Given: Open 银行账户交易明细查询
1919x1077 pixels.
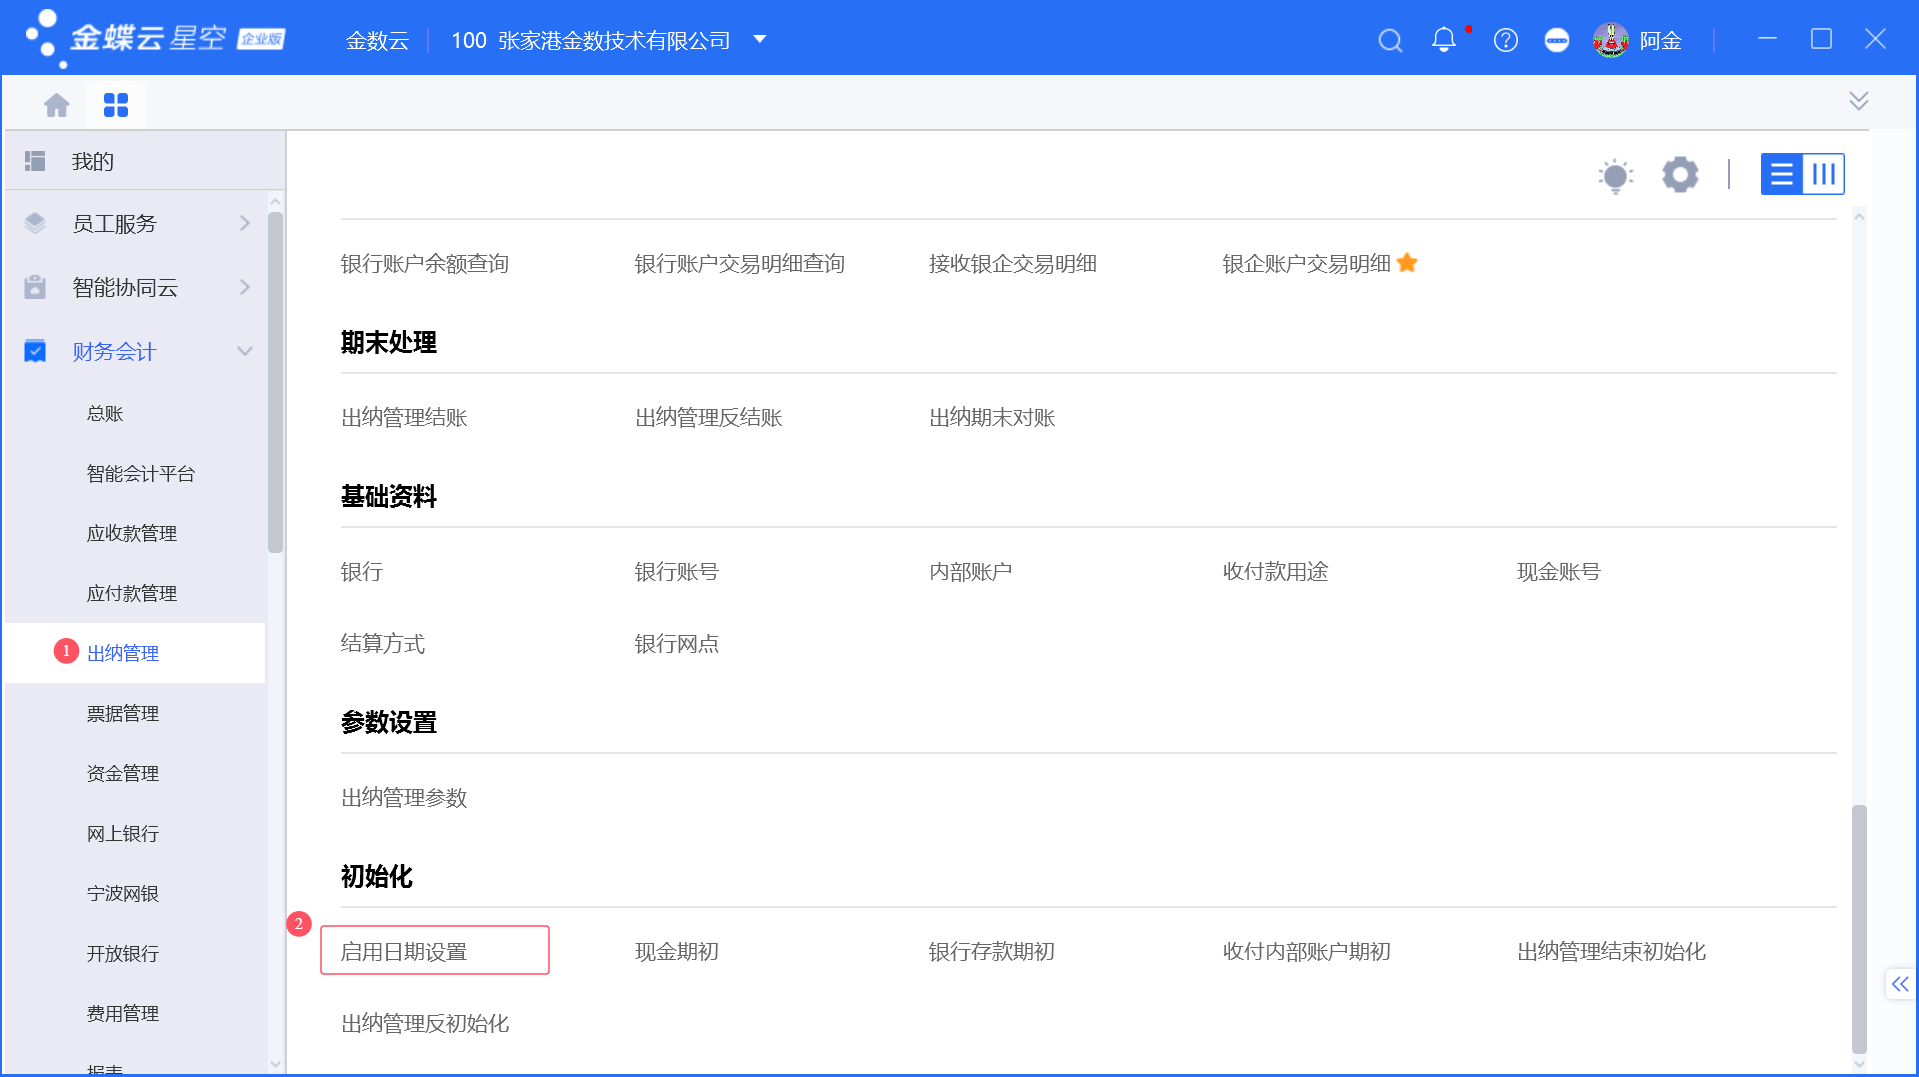Looking at the screenshot, I should 740,263.
